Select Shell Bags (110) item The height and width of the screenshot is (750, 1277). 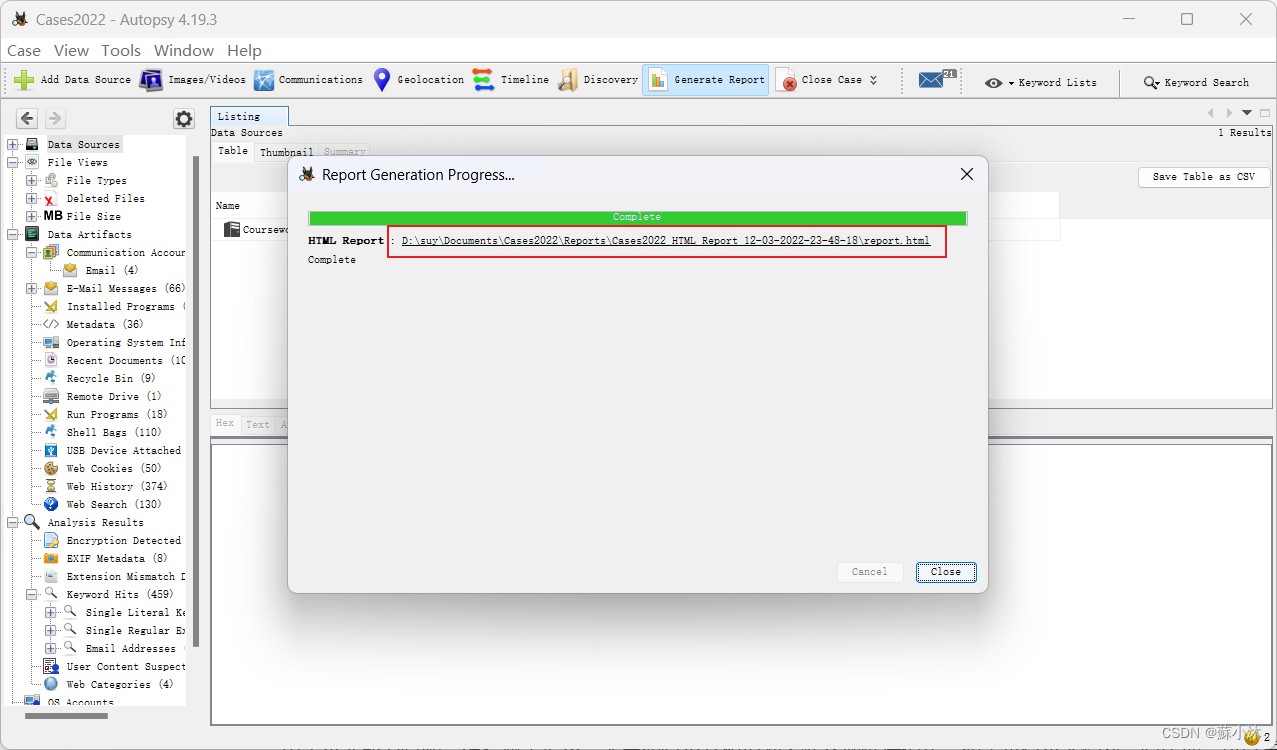[114, 433]
